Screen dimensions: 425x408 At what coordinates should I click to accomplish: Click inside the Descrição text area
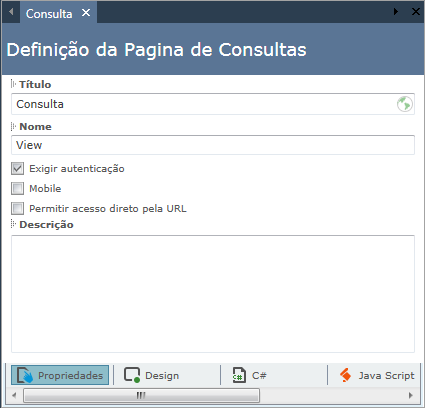[x=213, y=294]
